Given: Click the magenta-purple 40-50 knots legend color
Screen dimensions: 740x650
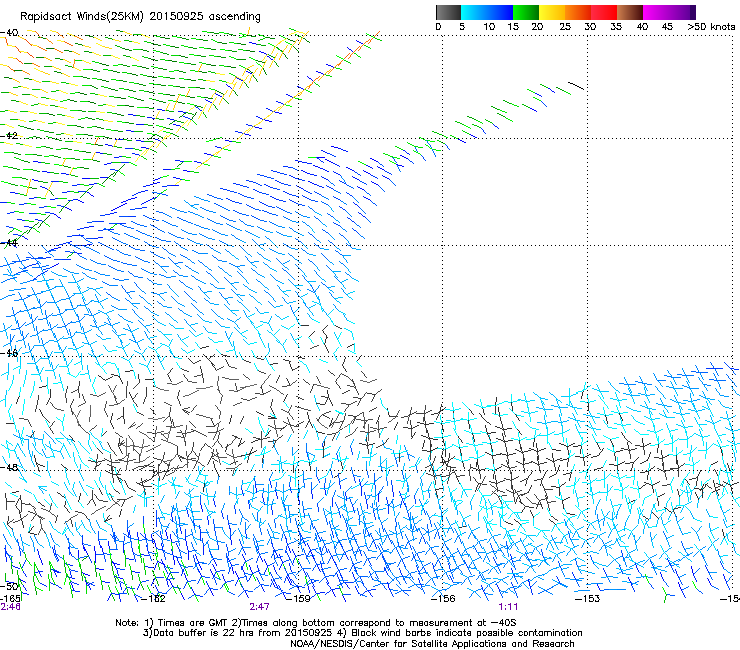Looking at the screenshot, I should [x=669, y=12].
